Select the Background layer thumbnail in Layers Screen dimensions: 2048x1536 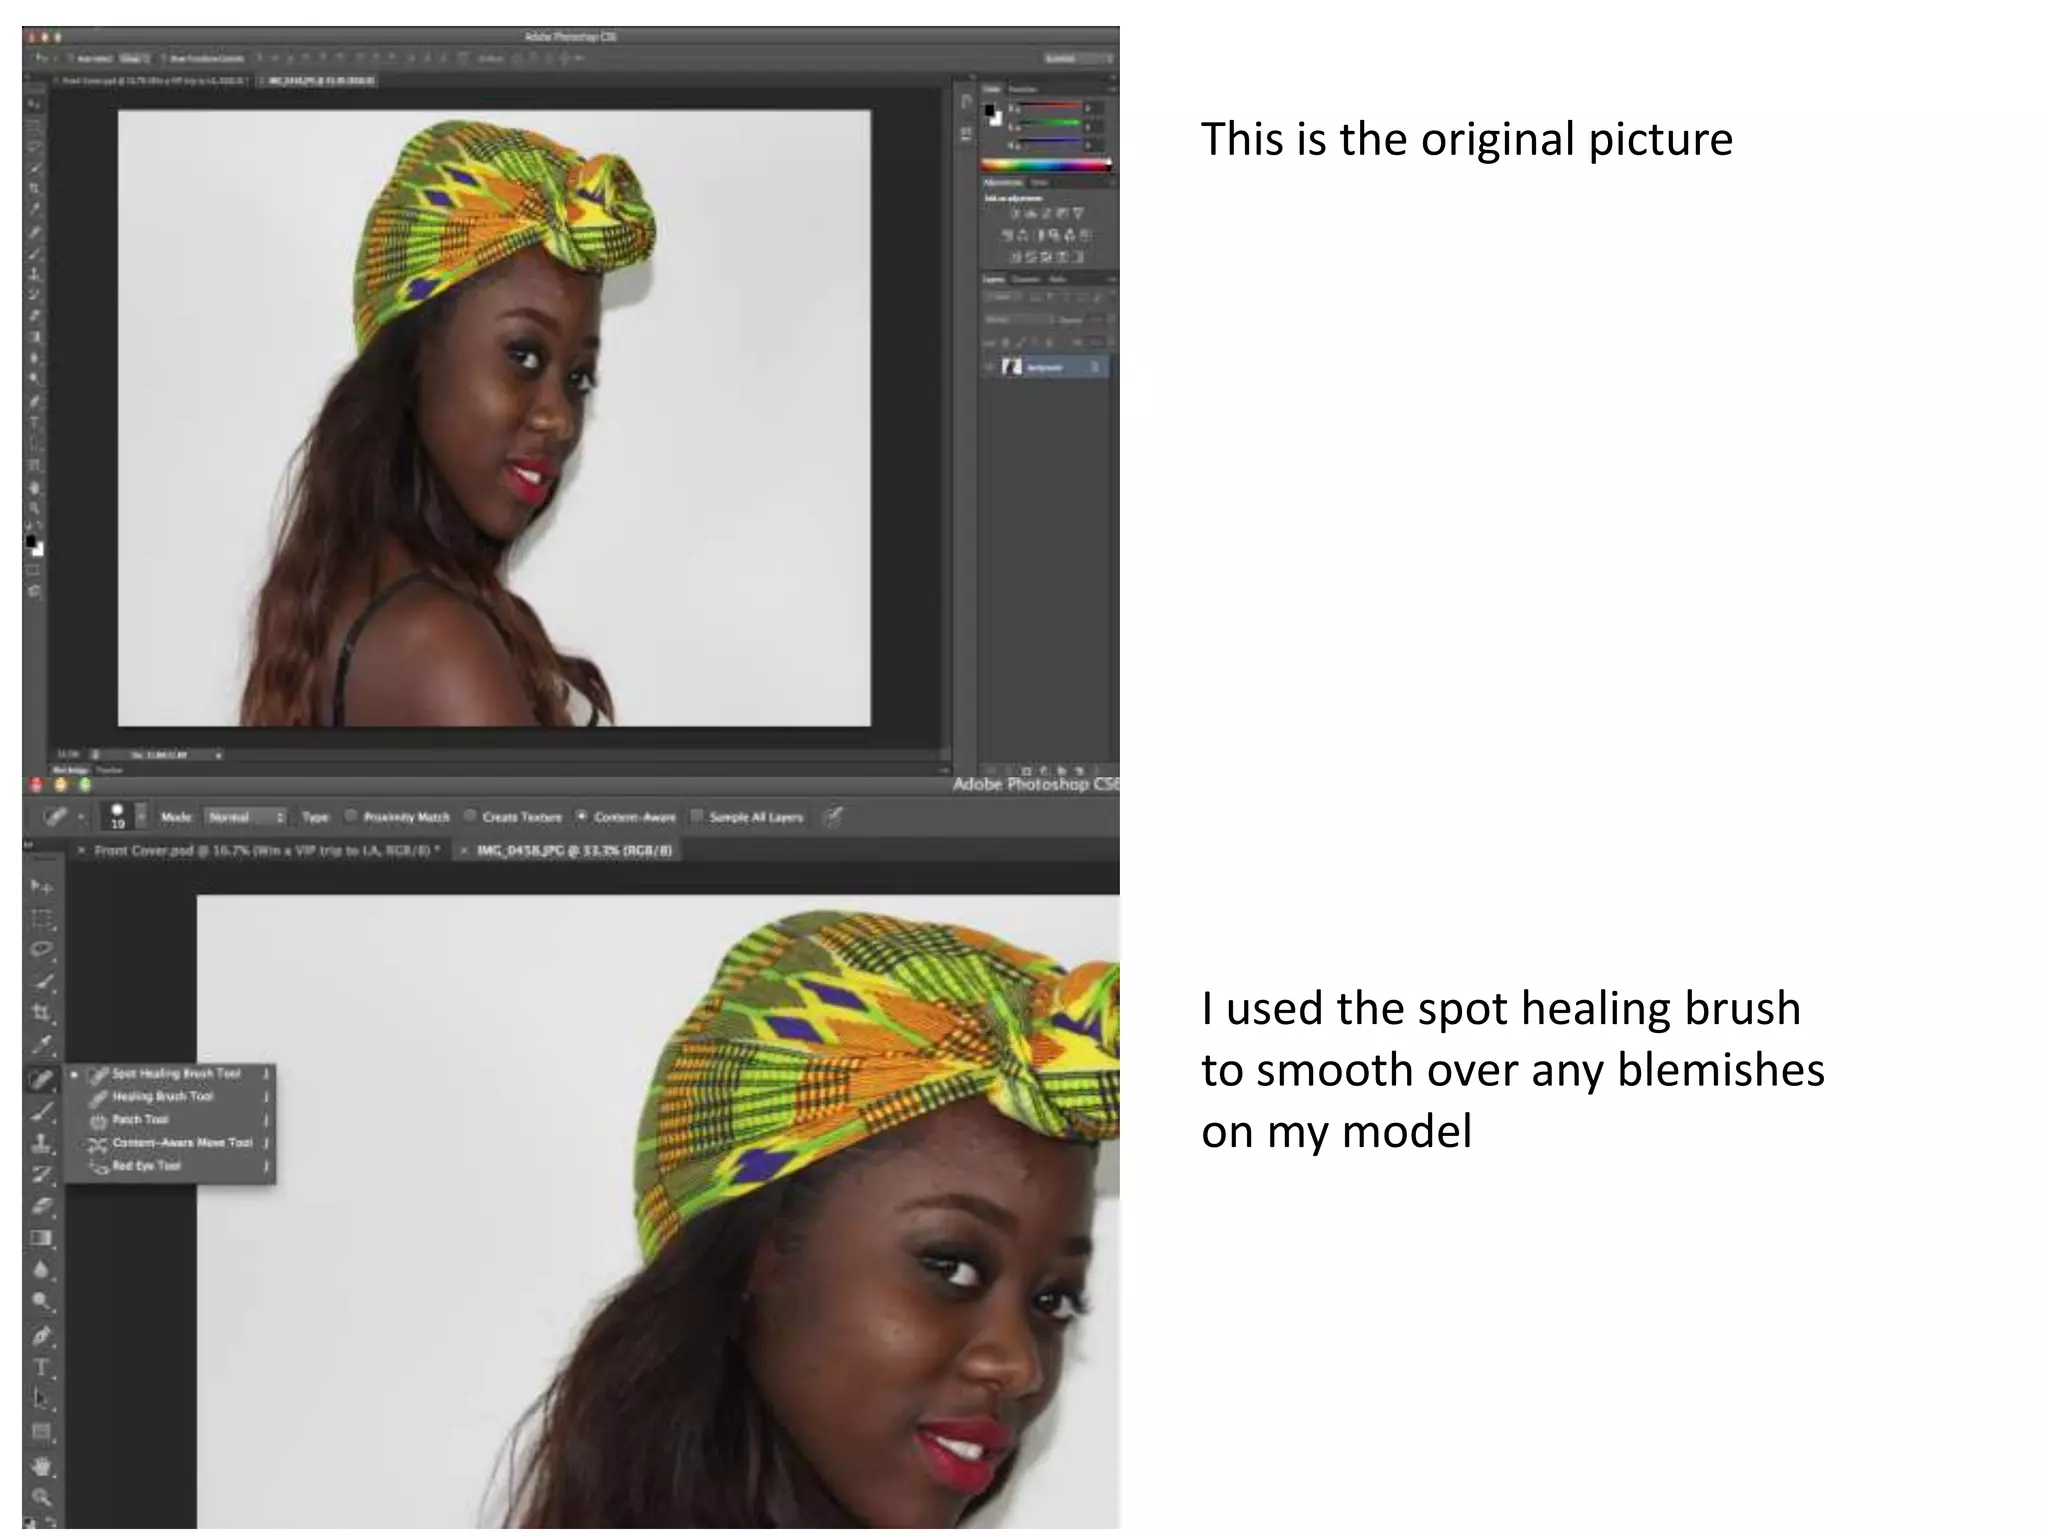[1012, 367]
